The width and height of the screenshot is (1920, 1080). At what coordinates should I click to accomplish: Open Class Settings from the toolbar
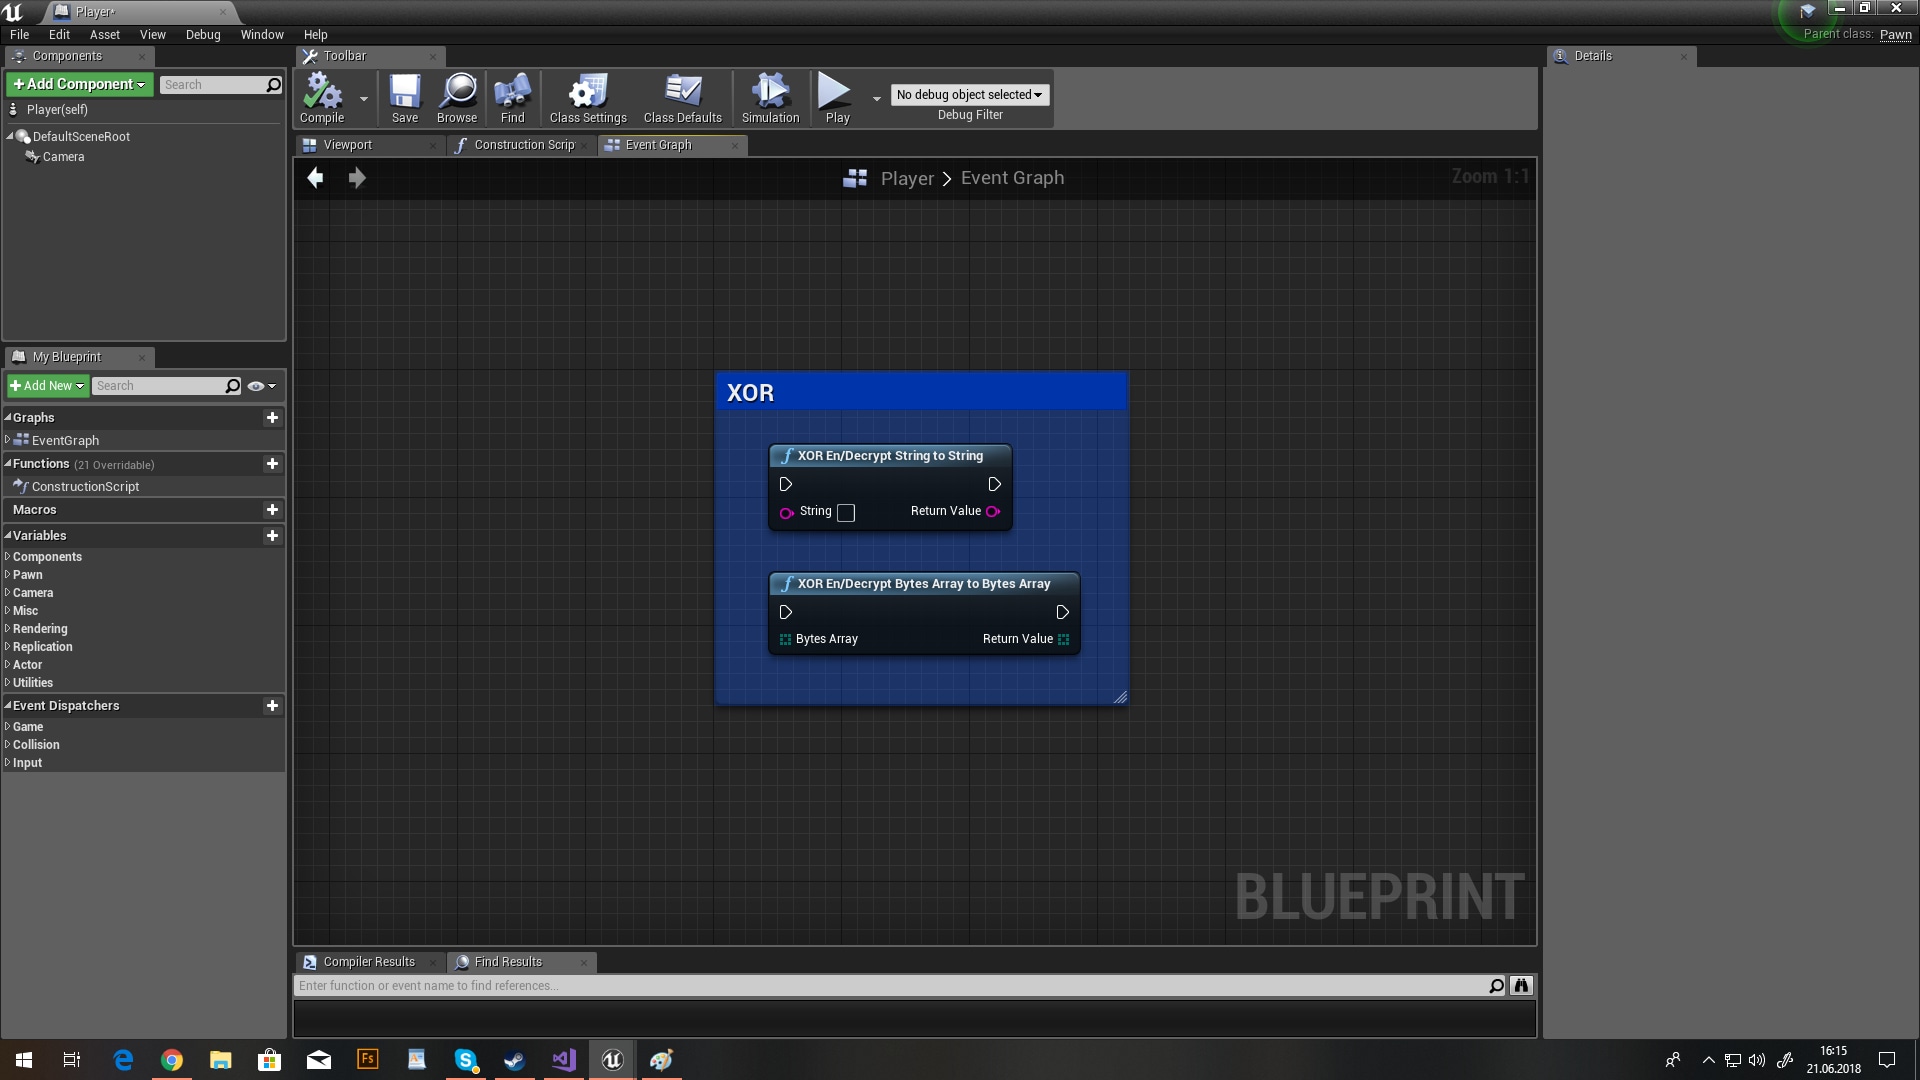(587, 97)
